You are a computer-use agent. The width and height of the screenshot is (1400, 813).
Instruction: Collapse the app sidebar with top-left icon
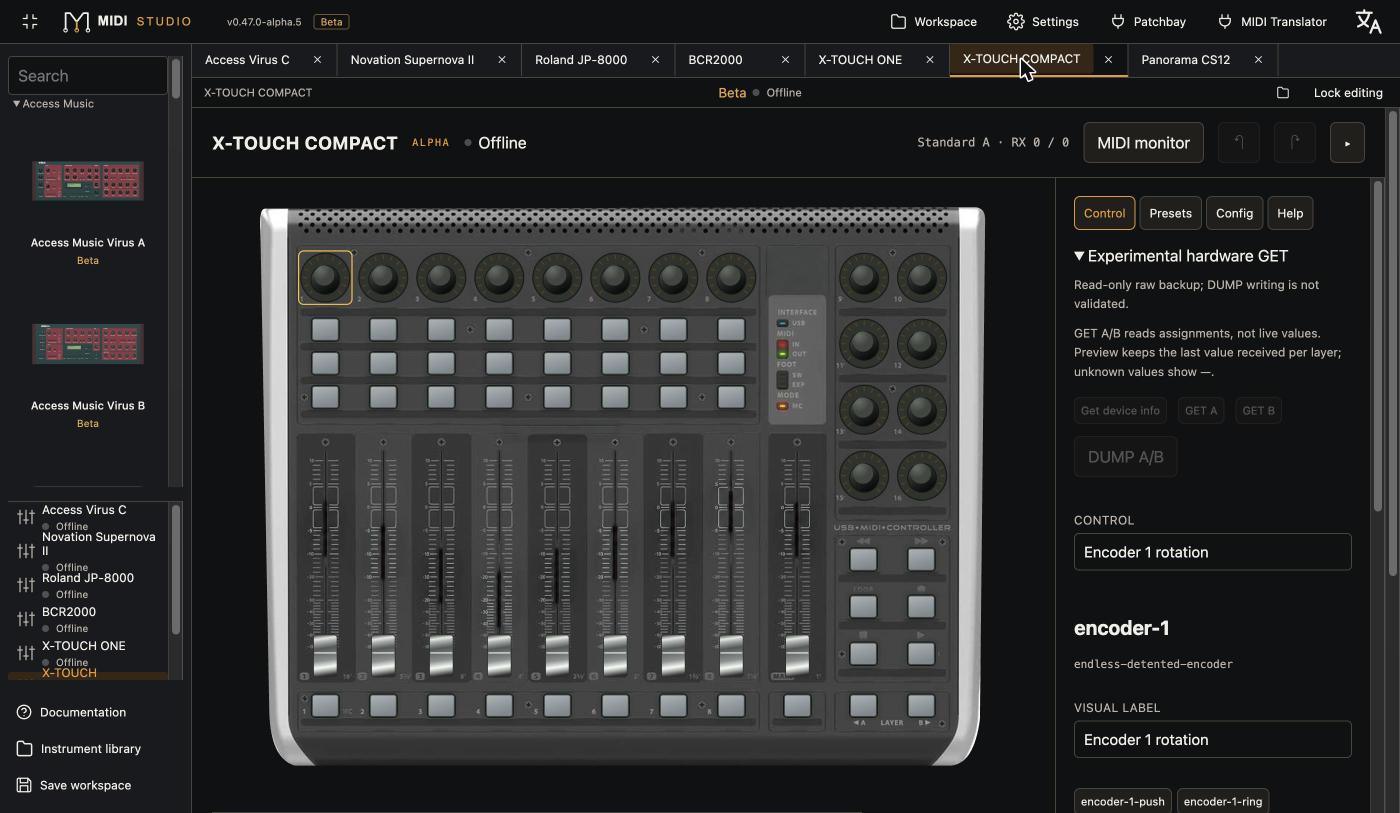(30, 21)
